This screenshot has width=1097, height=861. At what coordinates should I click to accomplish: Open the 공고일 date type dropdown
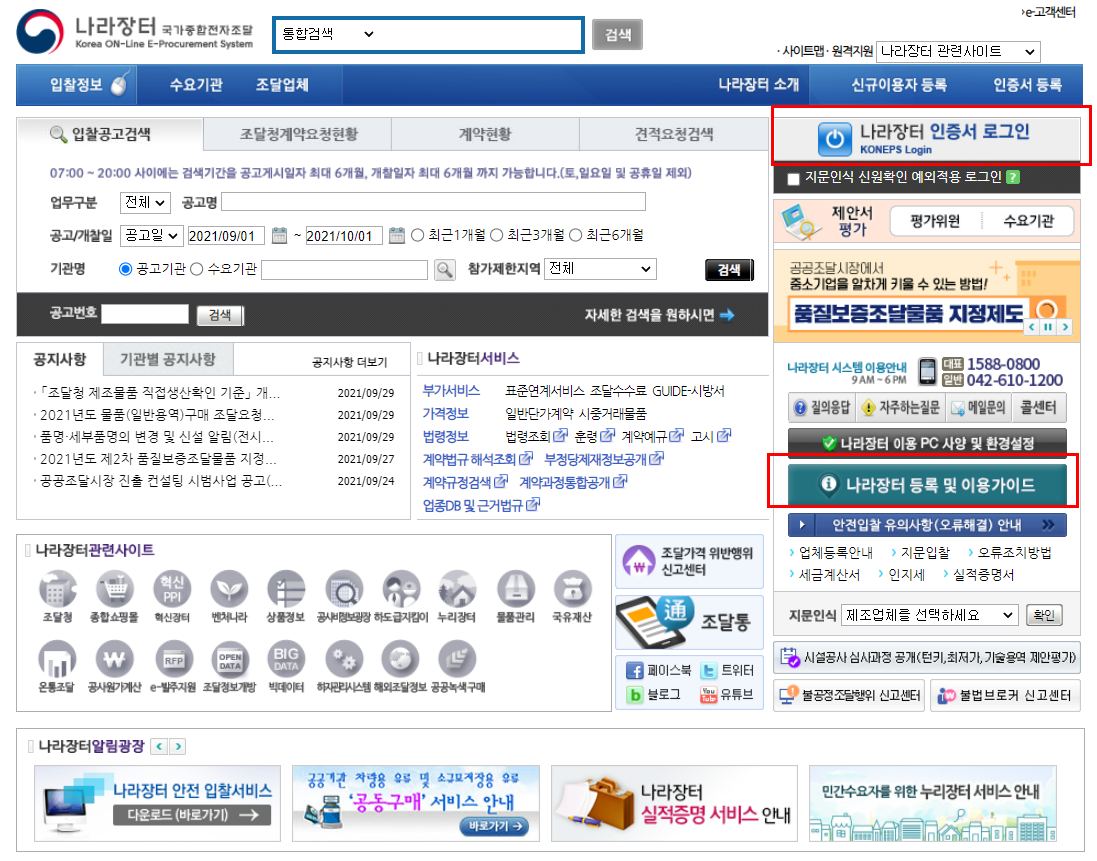[151, 235]
